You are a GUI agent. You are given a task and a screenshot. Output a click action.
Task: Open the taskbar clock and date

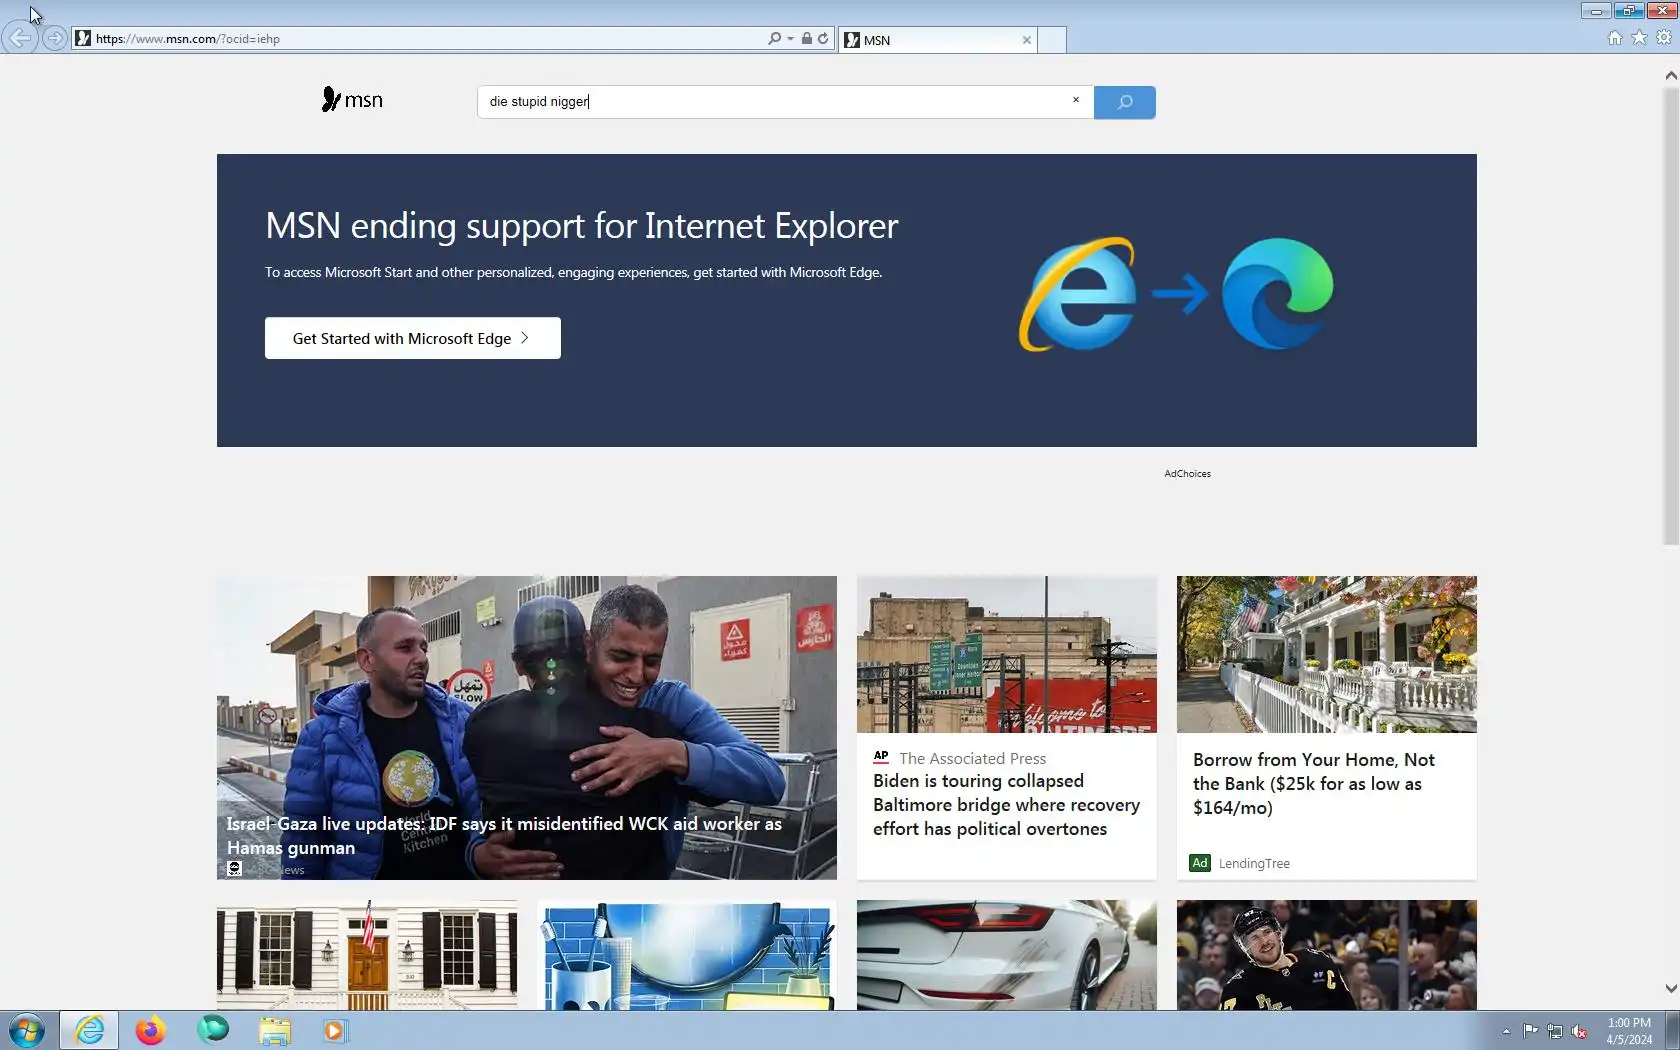1629,1031
